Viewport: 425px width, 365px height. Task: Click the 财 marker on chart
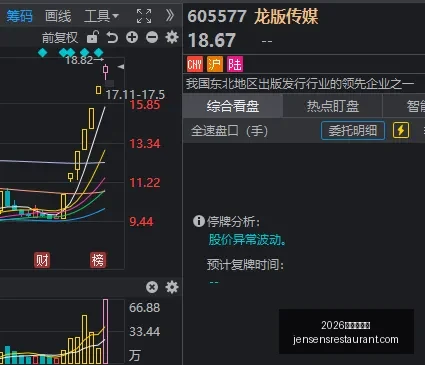click(x=42, y=260)
